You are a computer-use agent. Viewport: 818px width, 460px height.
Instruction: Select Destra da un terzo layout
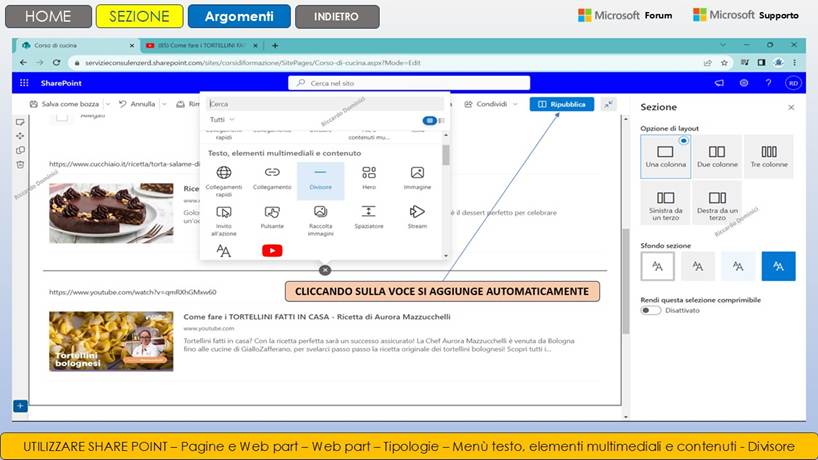[x=717, y=203]
